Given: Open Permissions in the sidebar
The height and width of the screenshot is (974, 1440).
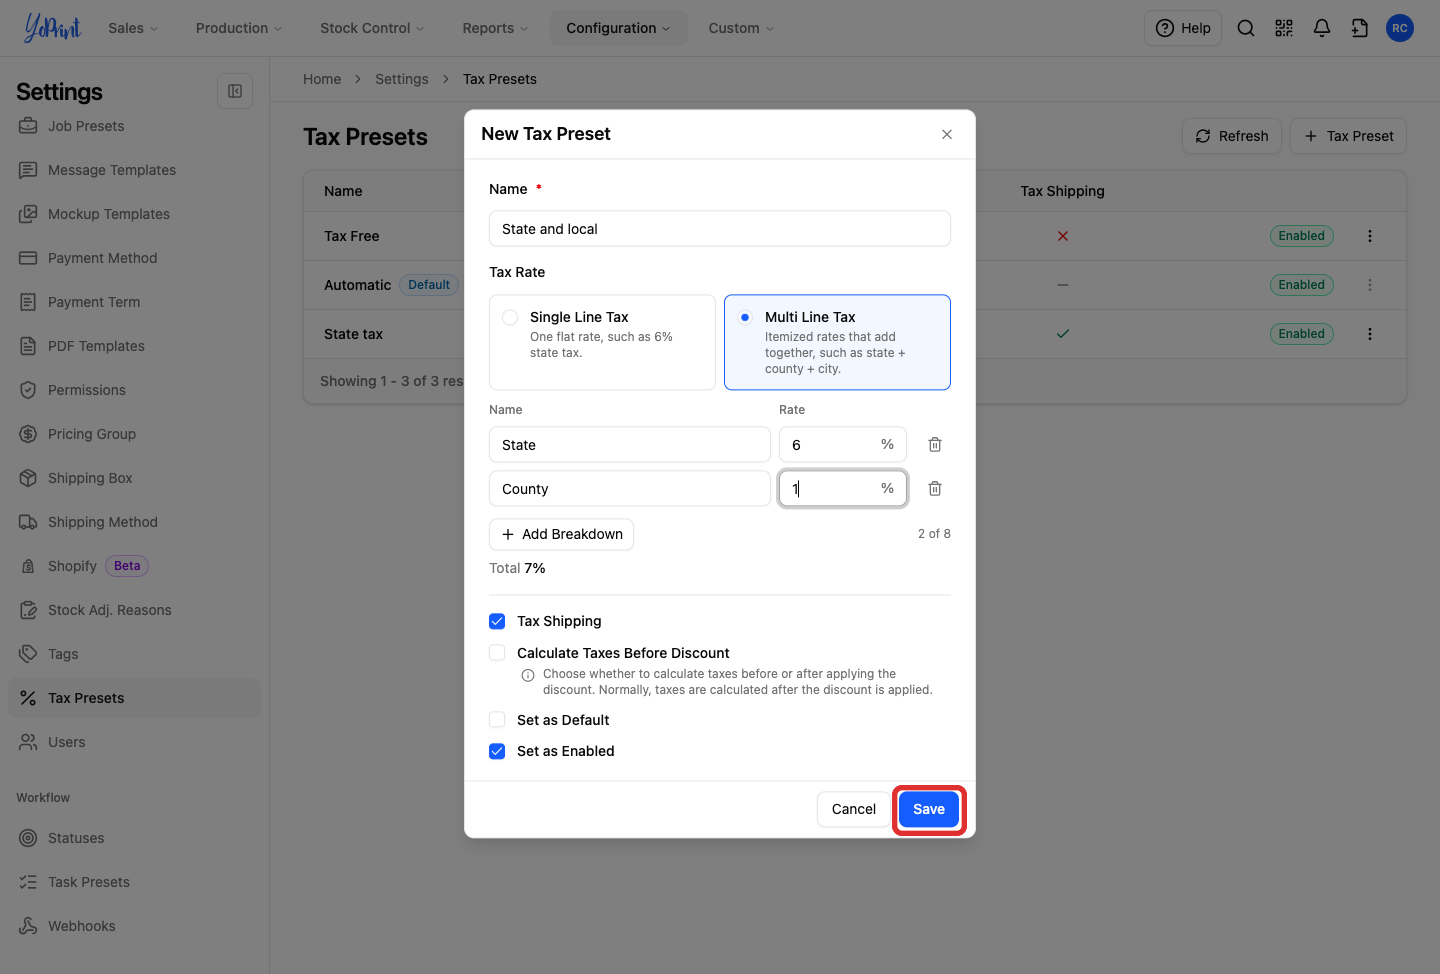Looking at the screenshot, I should coord(134,390).
